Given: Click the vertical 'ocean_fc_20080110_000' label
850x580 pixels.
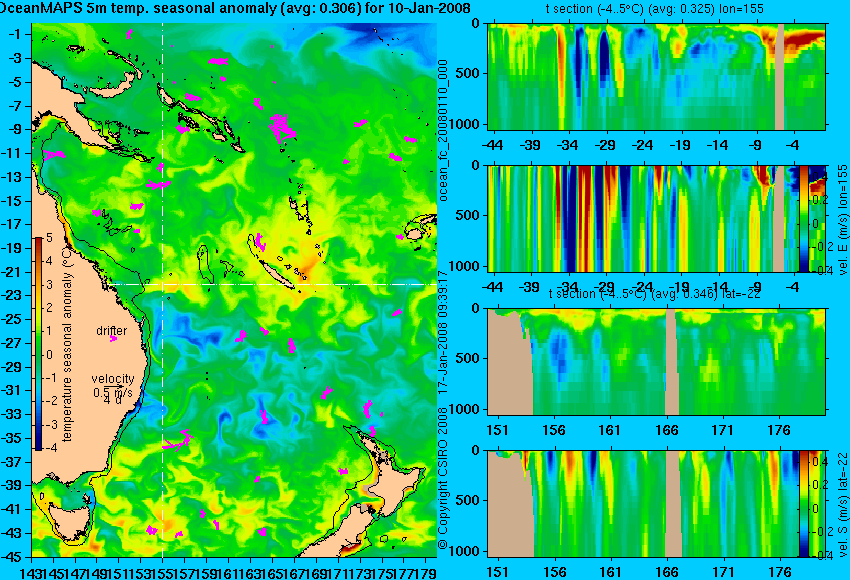Looking at the screenshot, I should pyautogui.click(x=443, y=130).
